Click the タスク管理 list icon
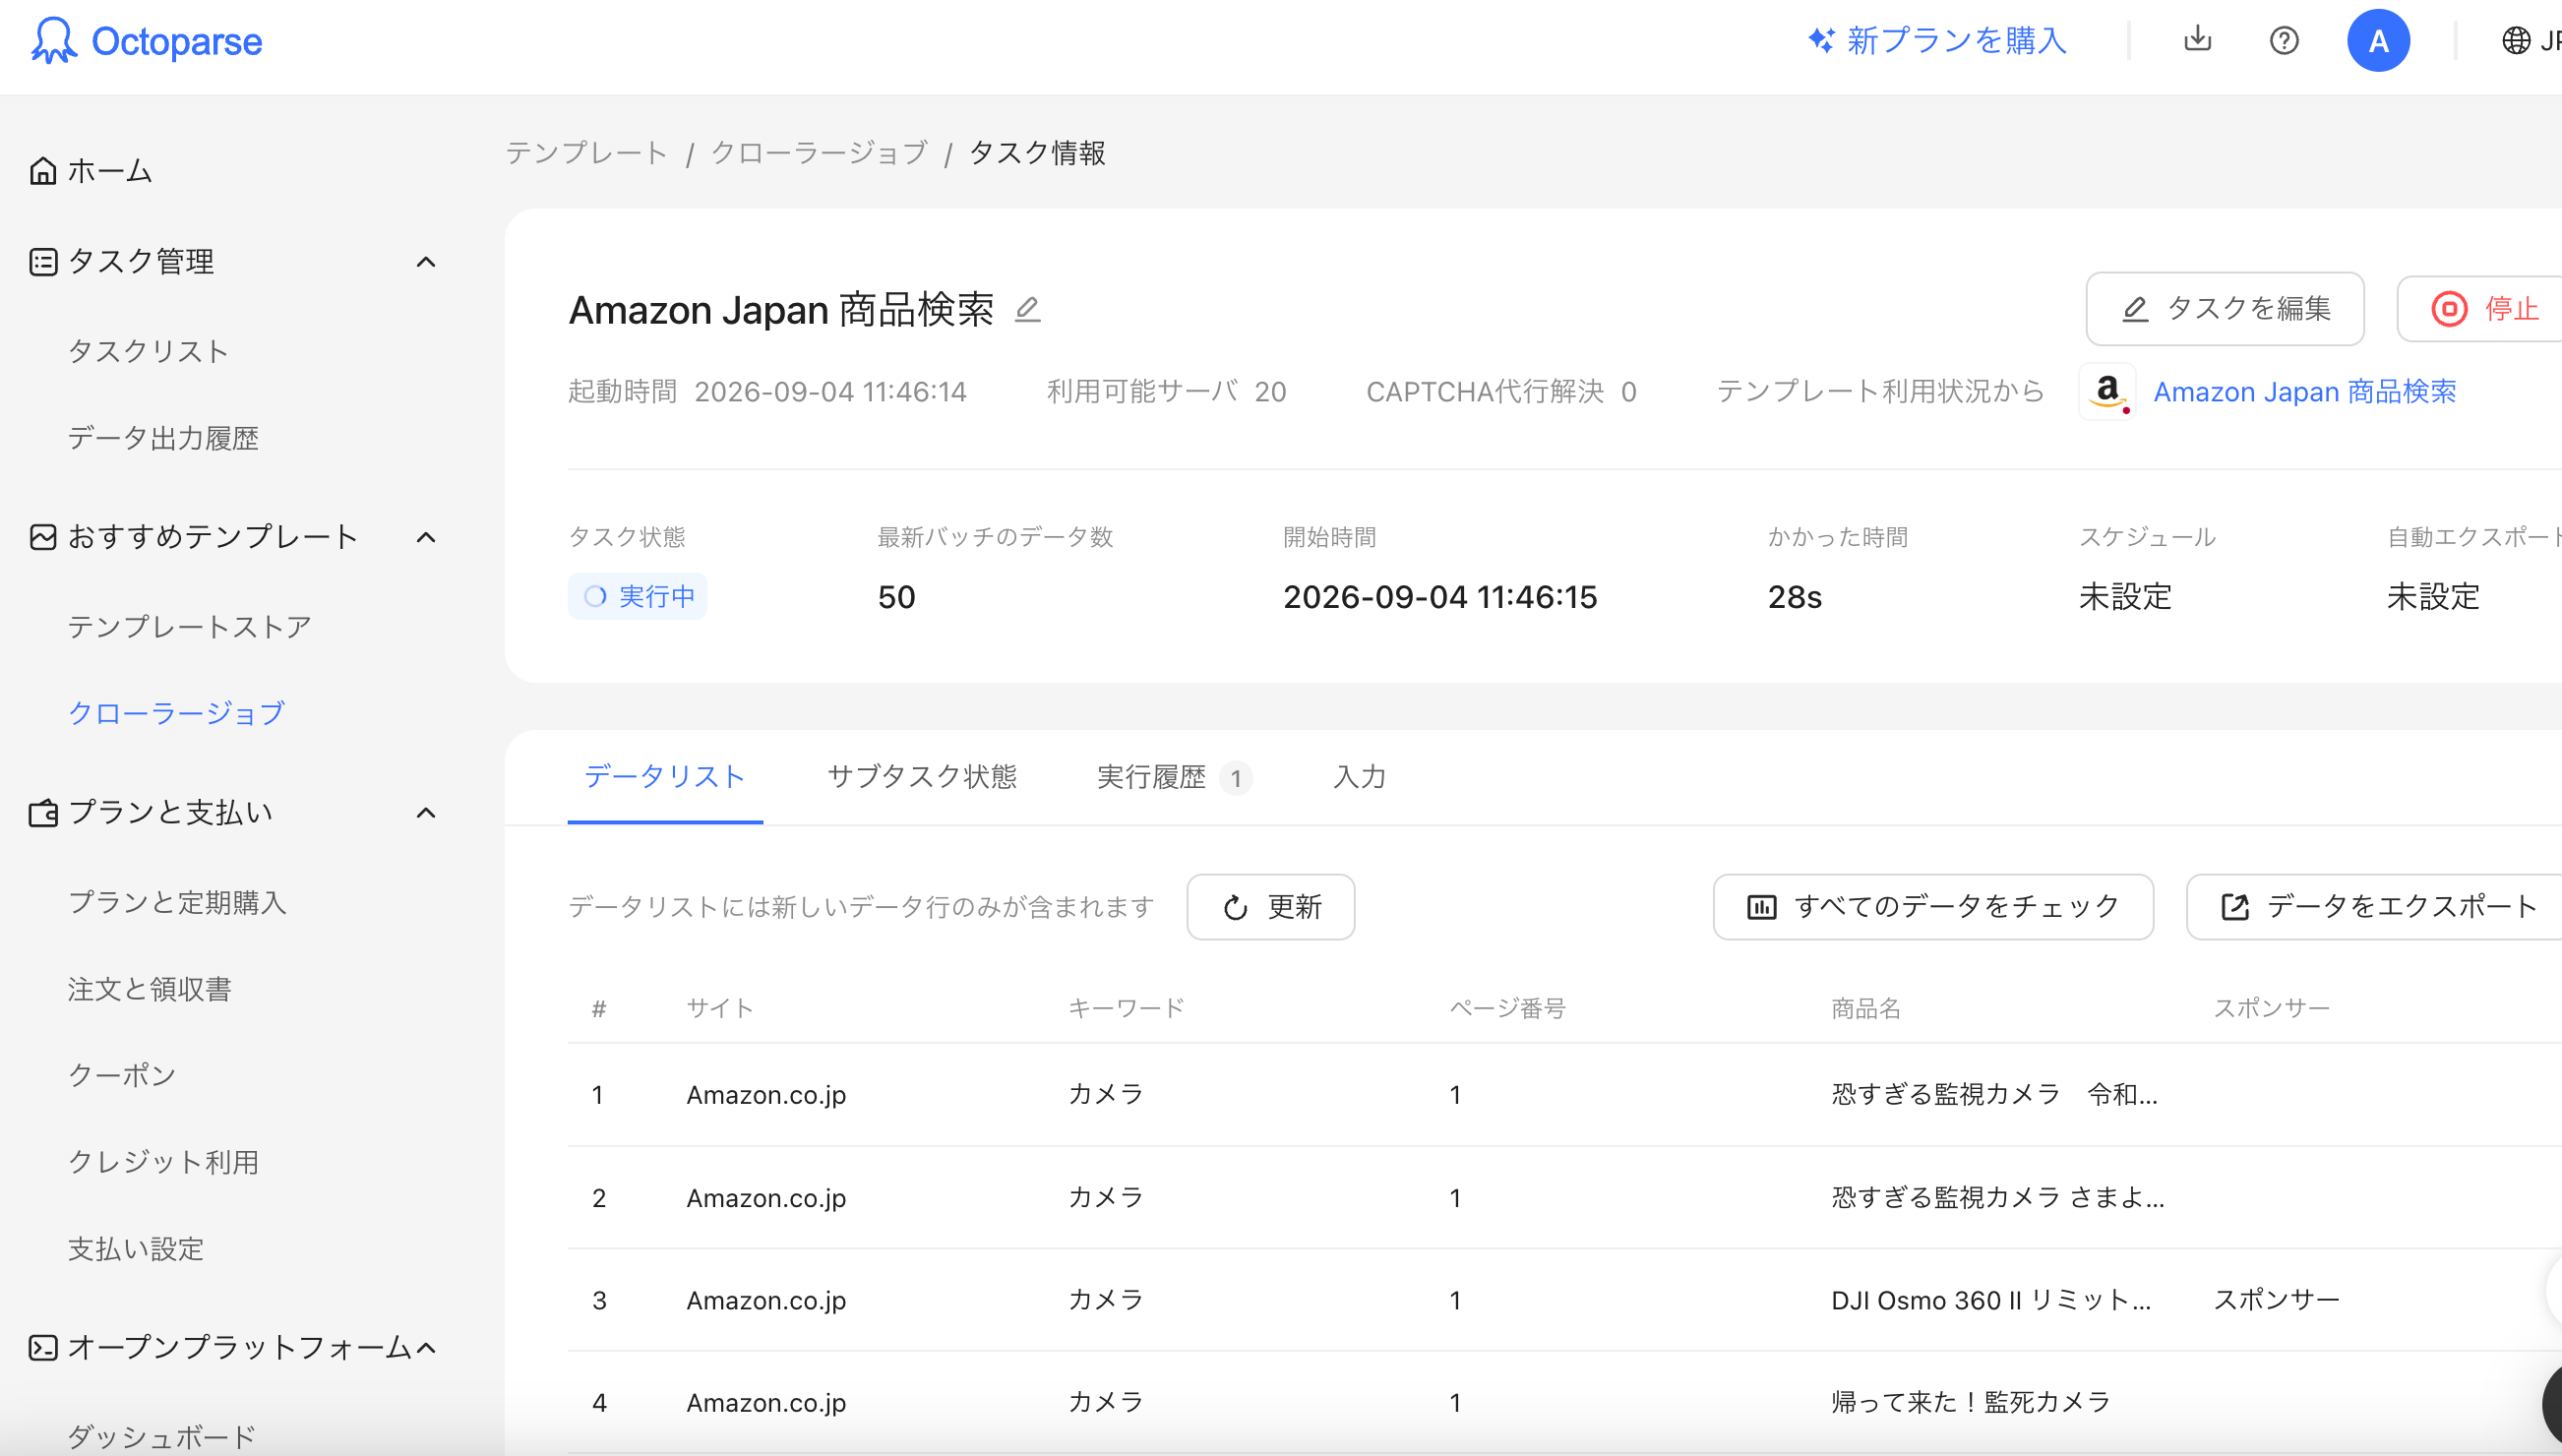Viewport: 2562px width, 1456px height. (x=43, y=262)
